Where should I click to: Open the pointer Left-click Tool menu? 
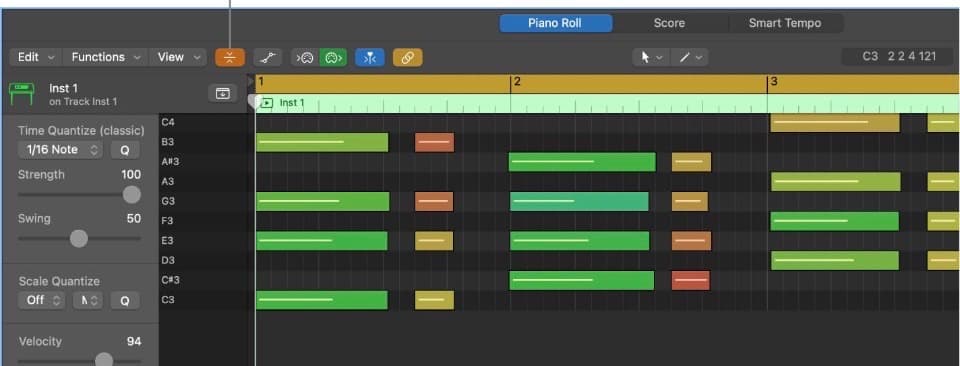coord(651,58)
